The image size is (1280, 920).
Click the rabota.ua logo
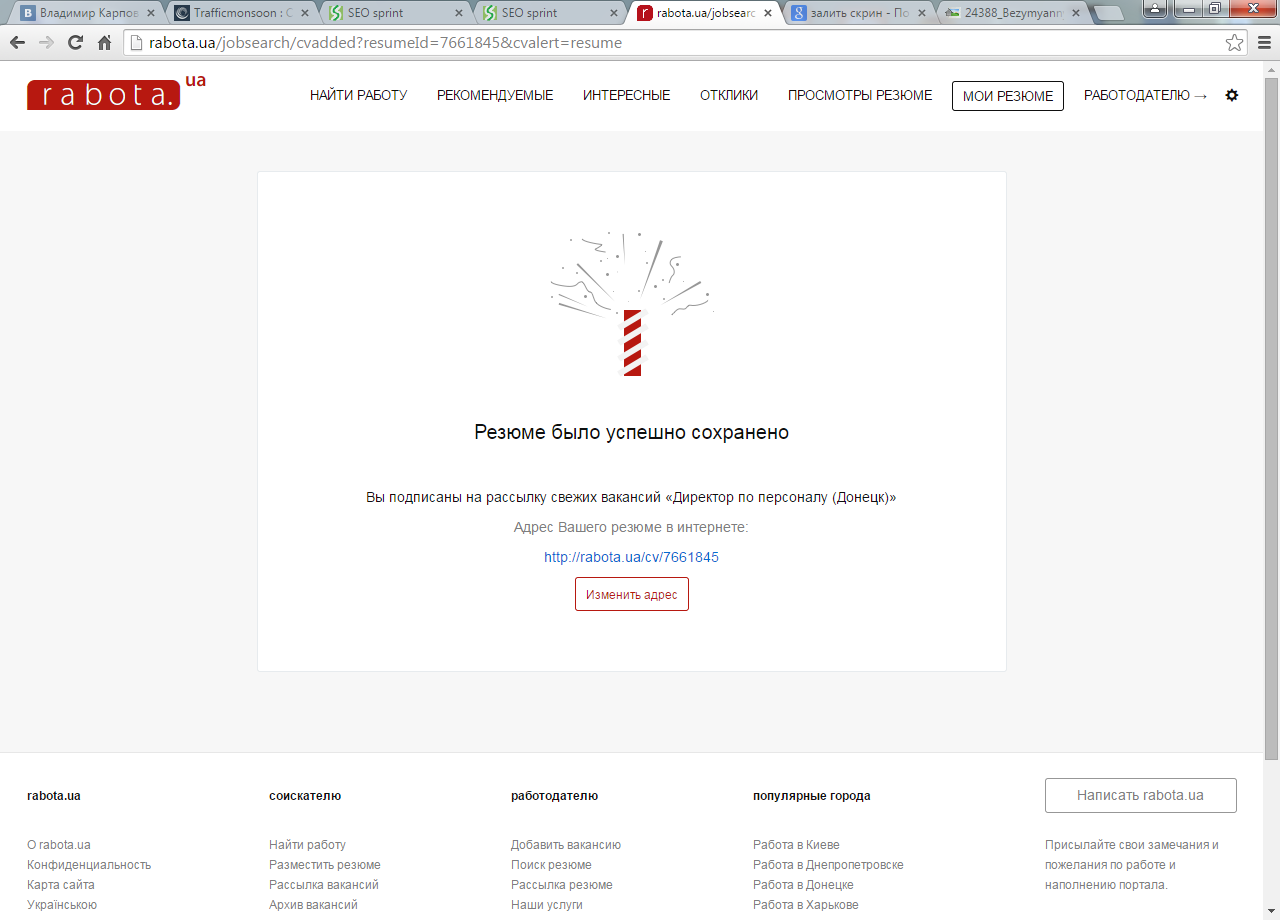[116, 91]
